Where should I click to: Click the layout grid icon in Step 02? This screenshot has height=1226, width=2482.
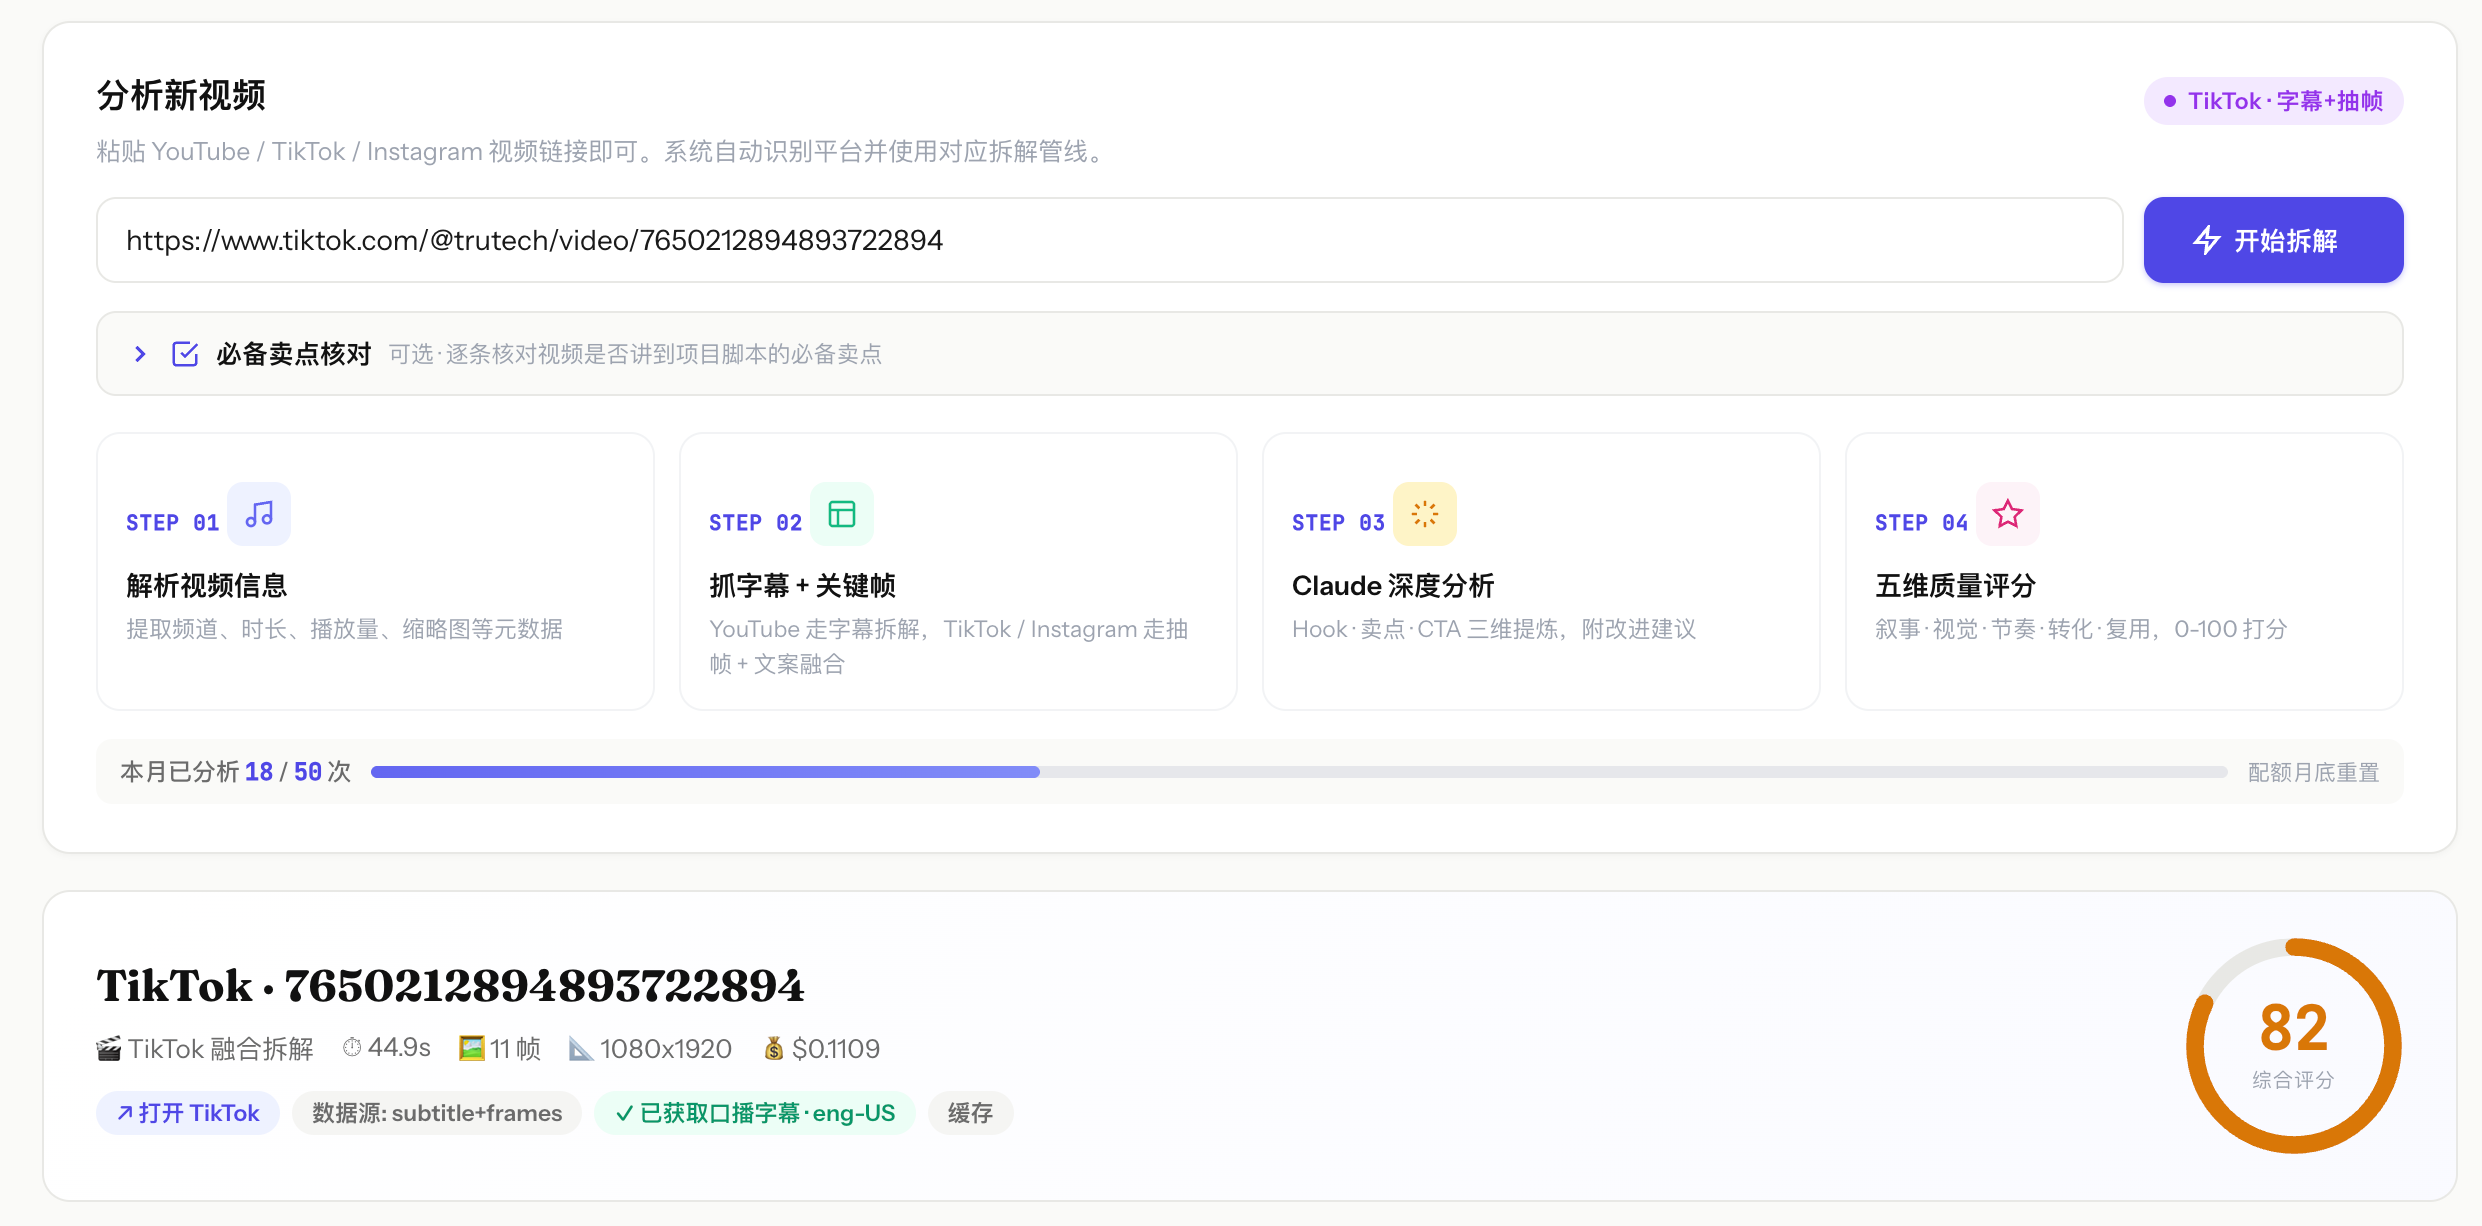(x=842, y=514)
